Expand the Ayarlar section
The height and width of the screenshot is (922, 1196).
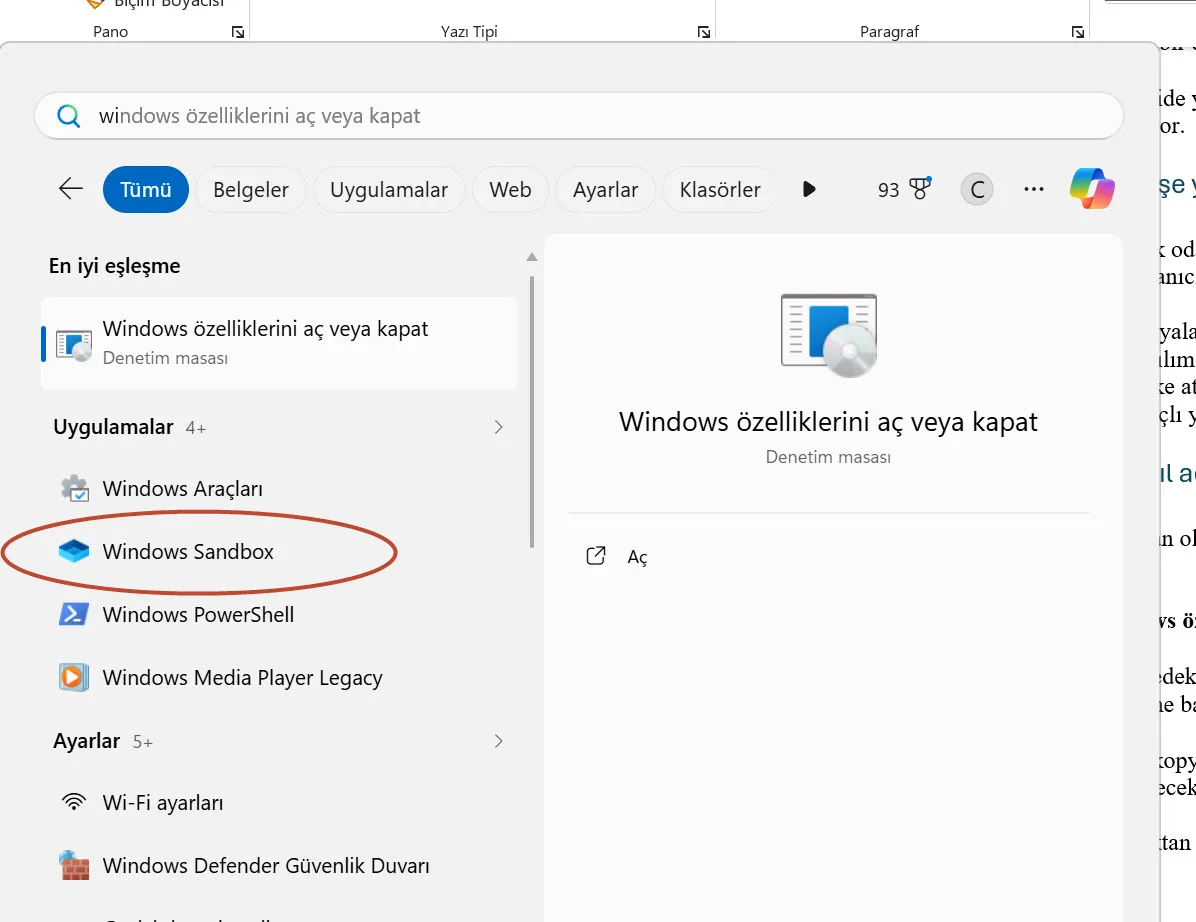pos(498,740)
